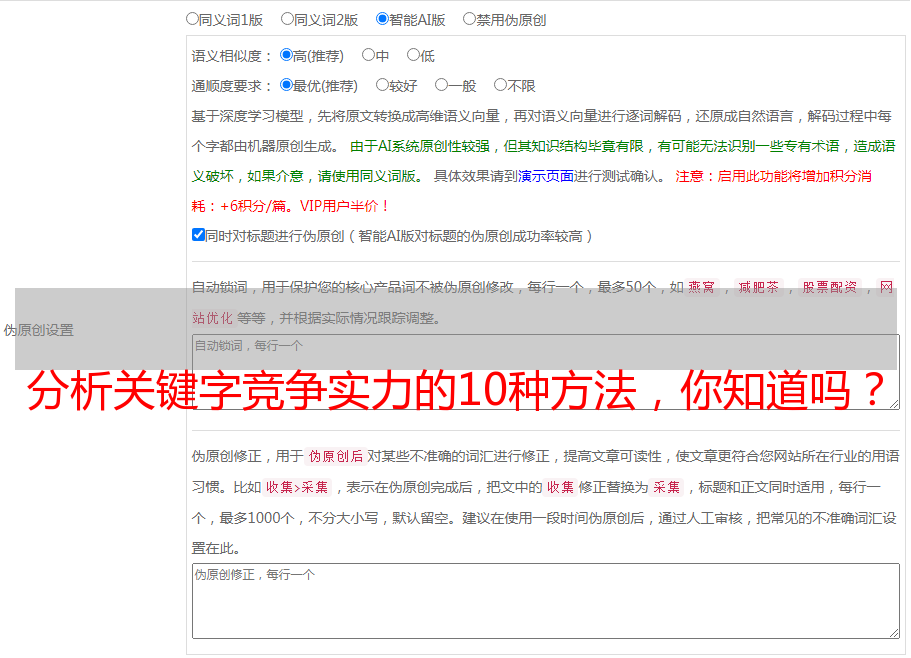911x658 pixels.
Task: Select 禁用伪原创 radio option
Action: coord(469,19)
